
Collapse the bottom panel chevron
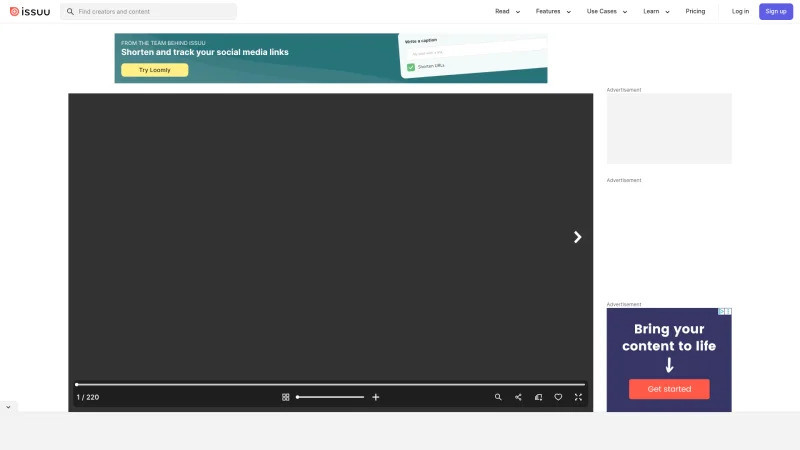click(x=8, y=407)
